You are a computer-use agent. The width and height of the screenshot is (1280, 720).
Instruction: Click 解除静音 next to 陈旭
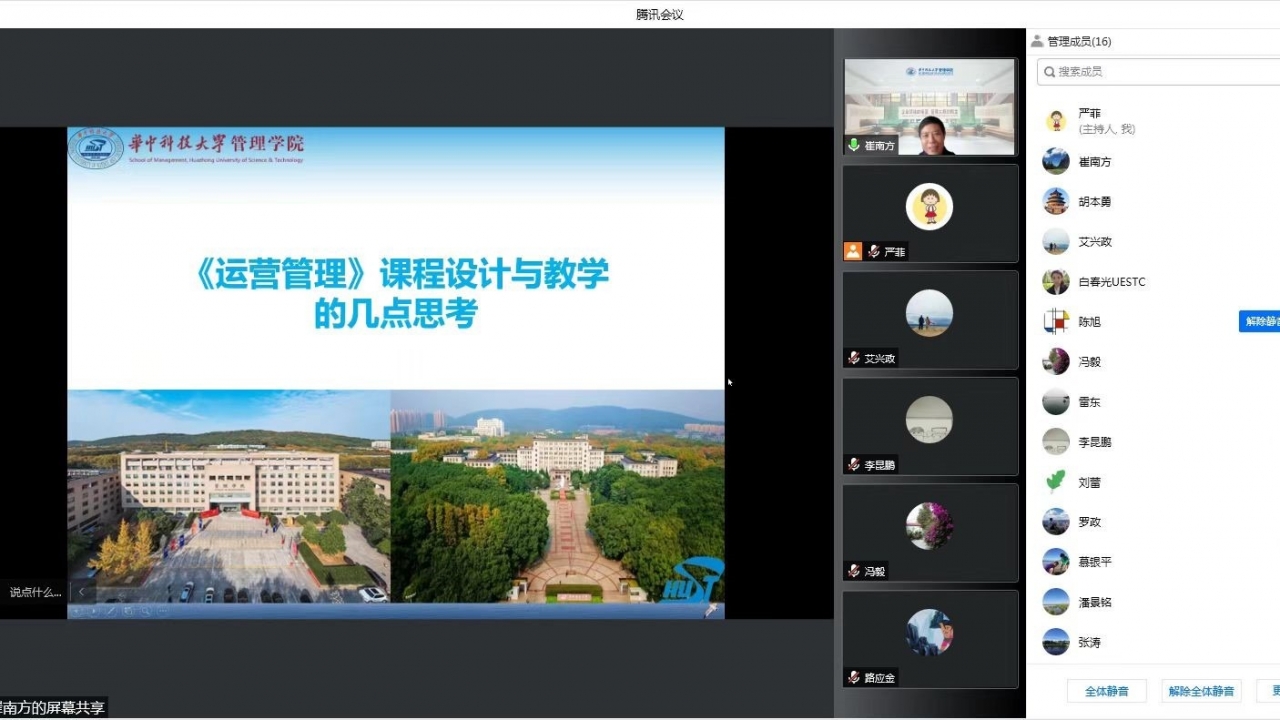click(1262, 321)
